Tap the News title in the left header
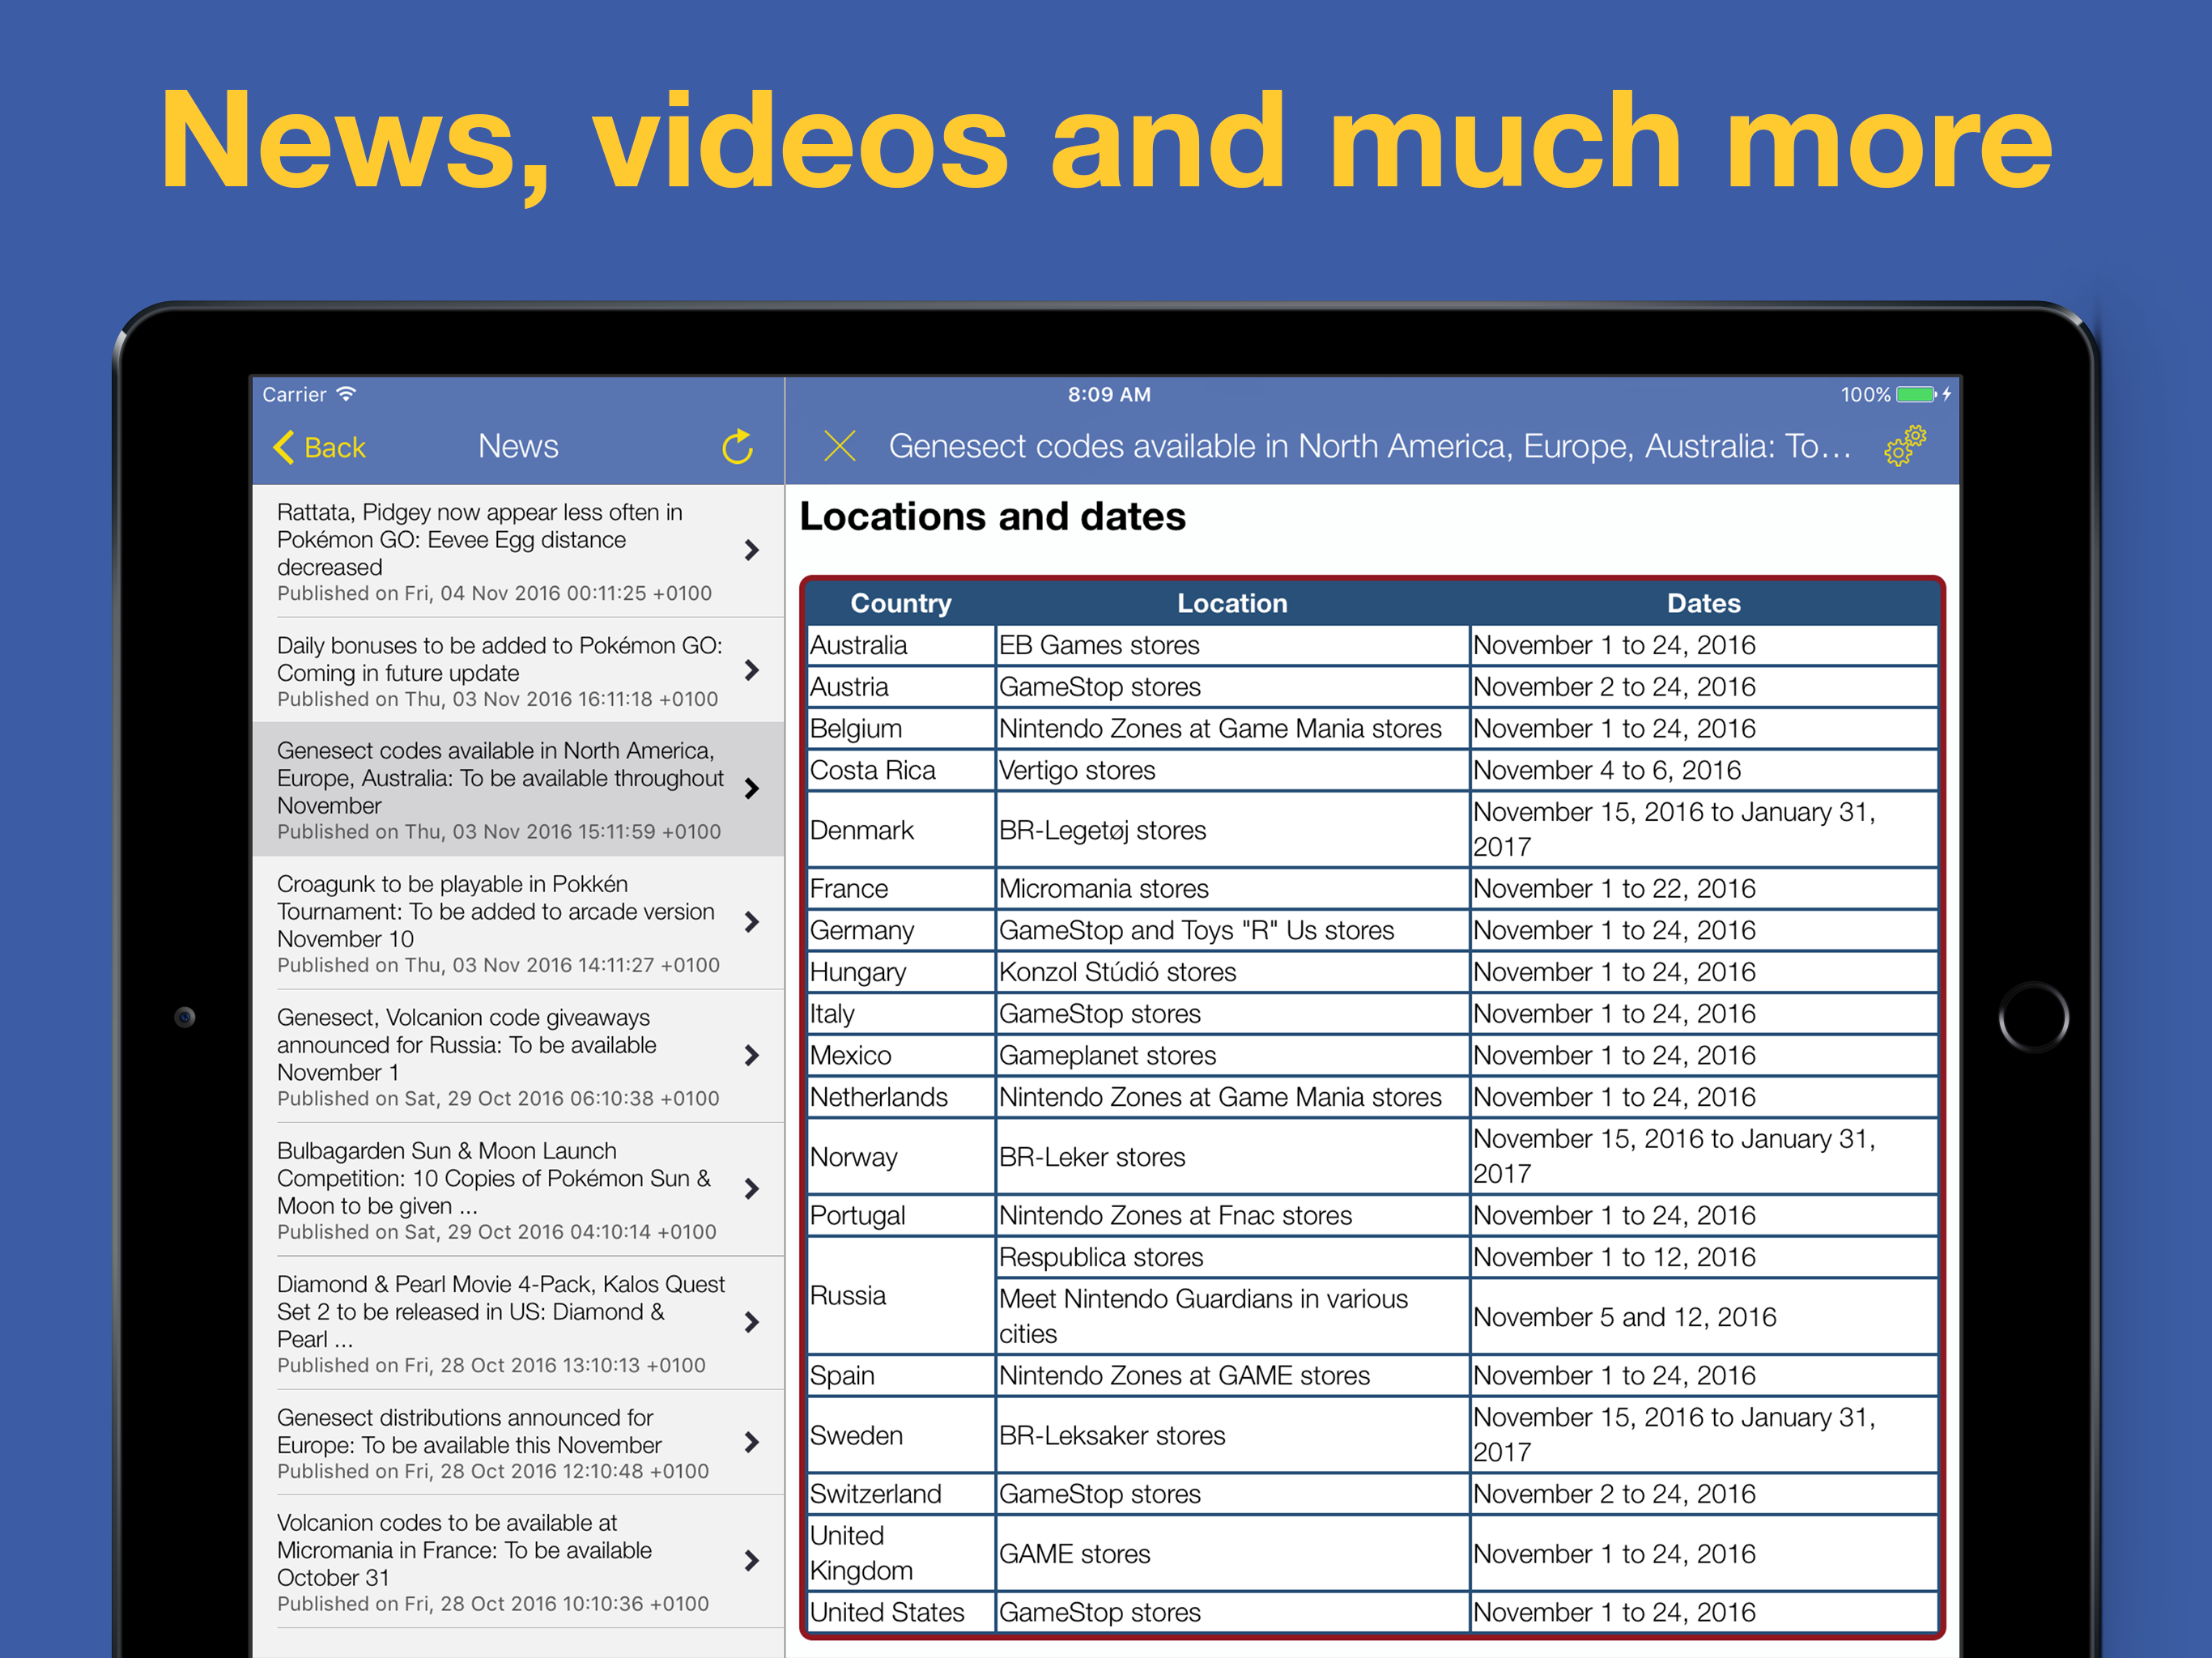 [518, 446]
